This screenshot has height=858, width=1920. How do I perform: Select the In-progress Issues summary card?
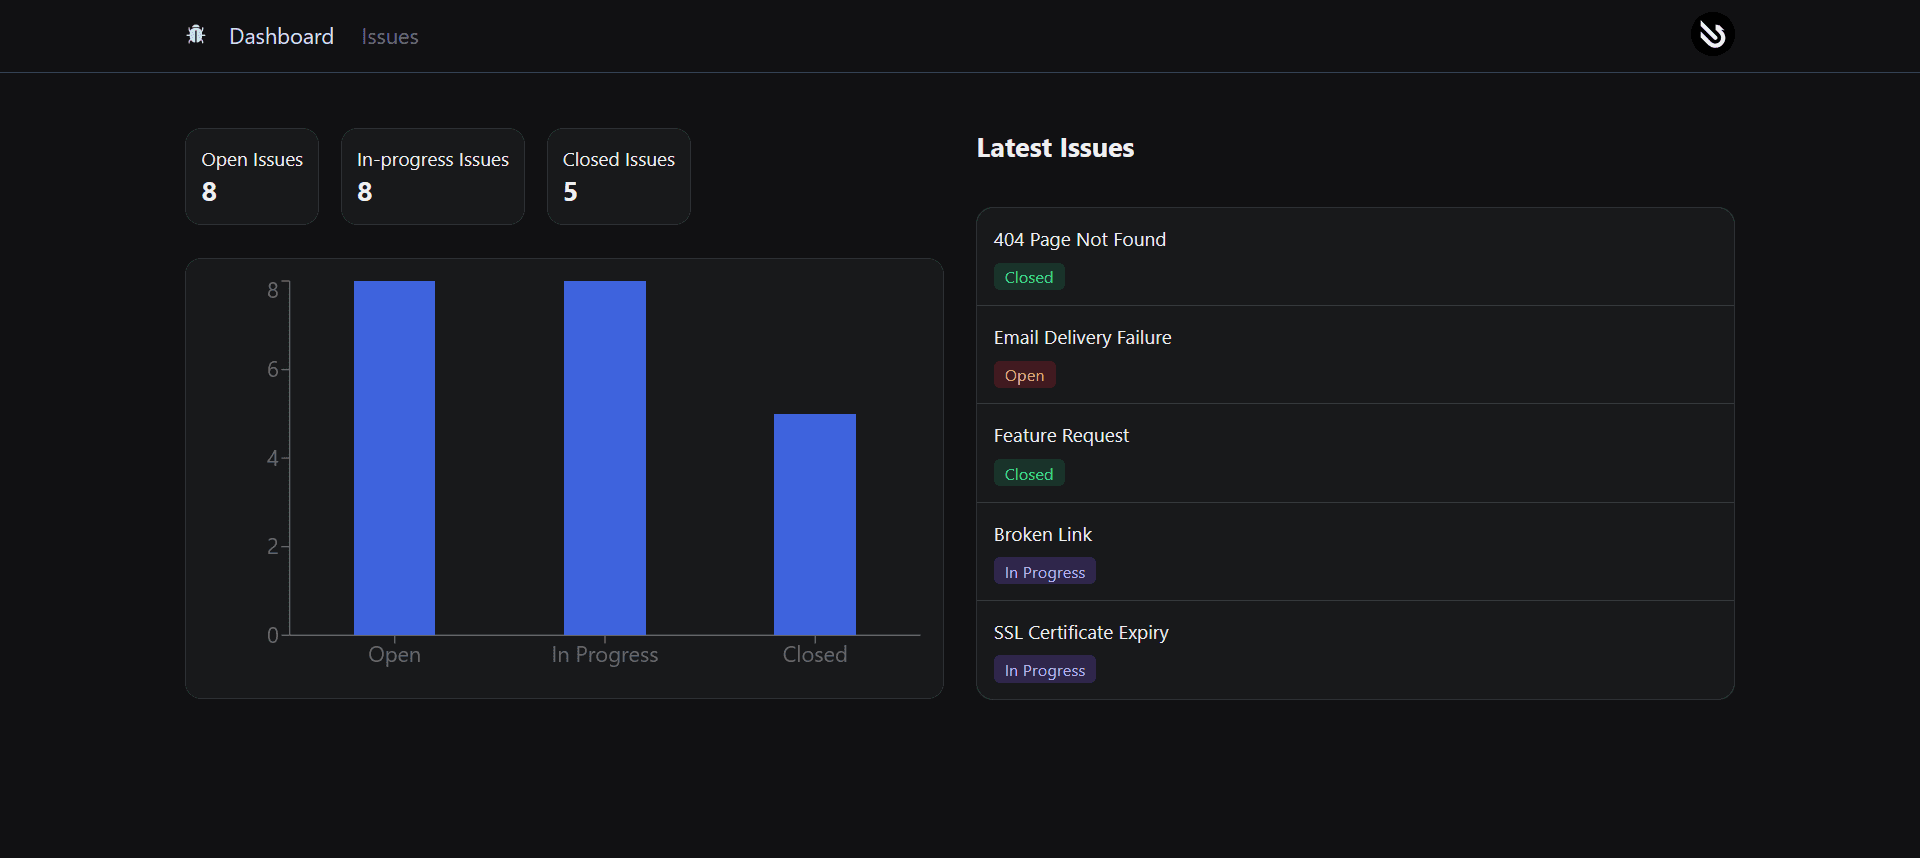[x=432, y=176]
